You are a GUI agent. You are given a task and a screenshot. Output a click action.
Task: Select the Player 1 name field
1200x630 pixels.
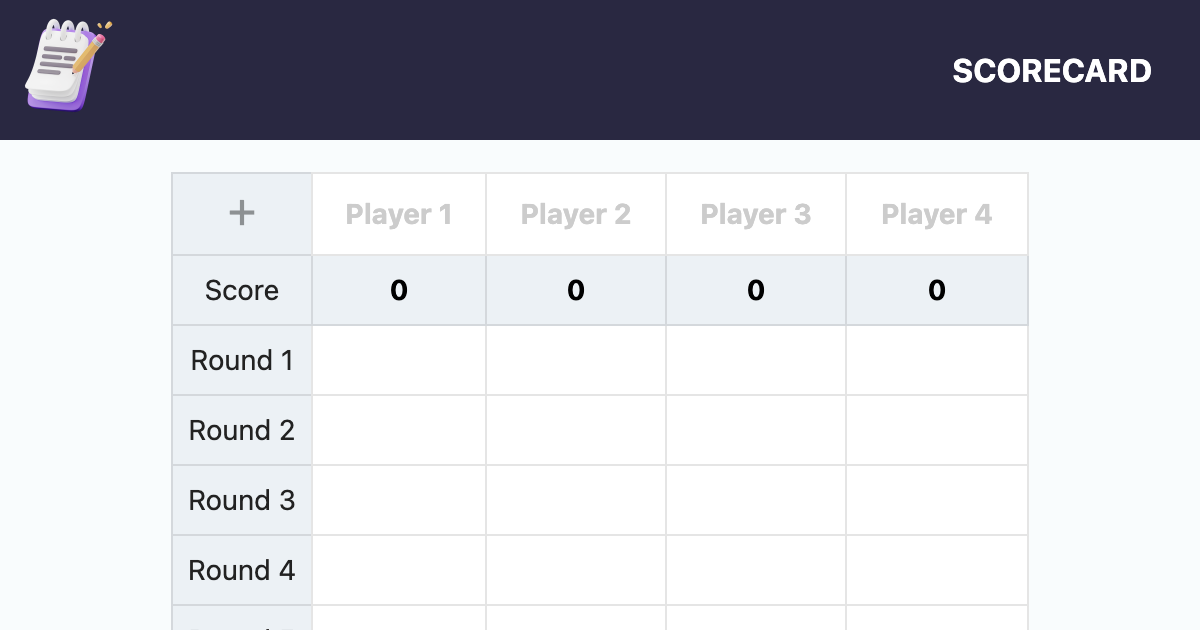(398, 214)
